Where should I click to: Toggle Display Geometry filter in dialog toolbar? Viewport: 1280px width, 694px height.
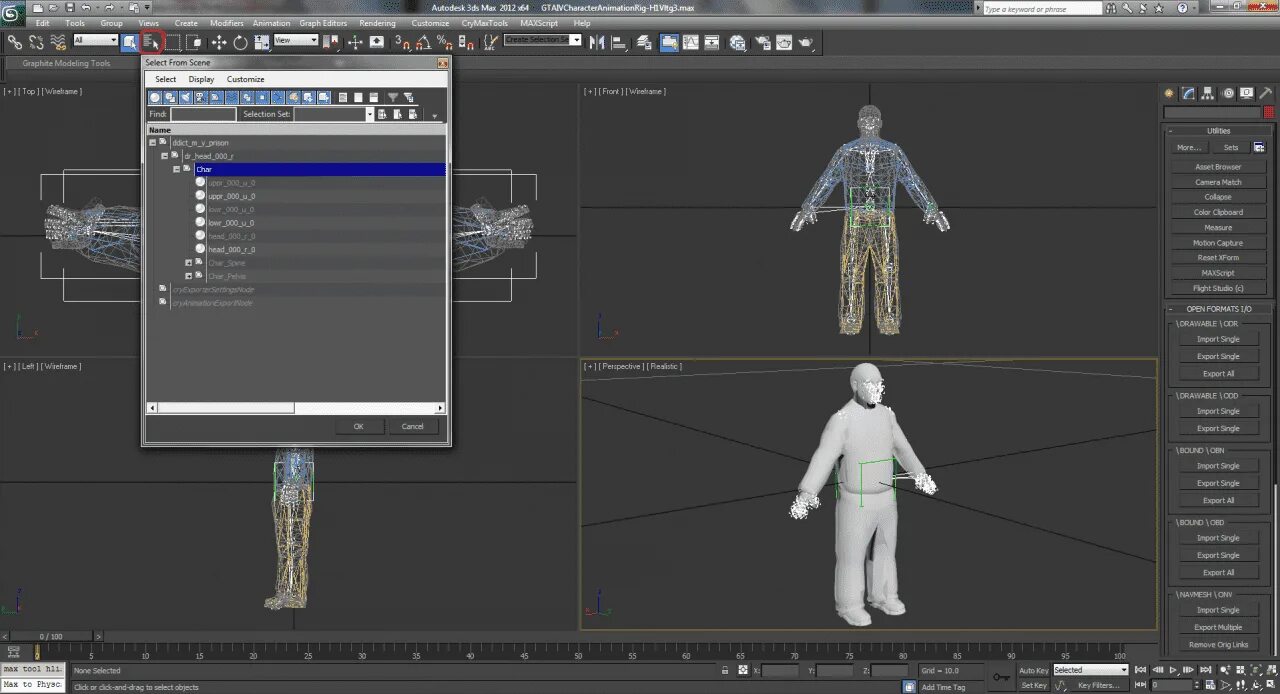155,97
